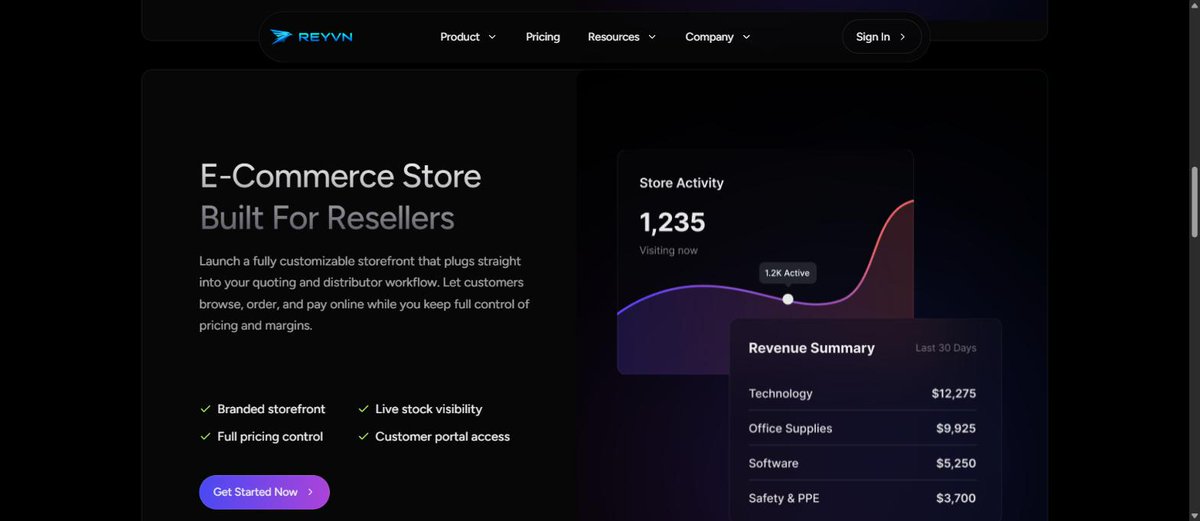Select the Software revenue row
The image size is (1200, 521).
(862, 464)
